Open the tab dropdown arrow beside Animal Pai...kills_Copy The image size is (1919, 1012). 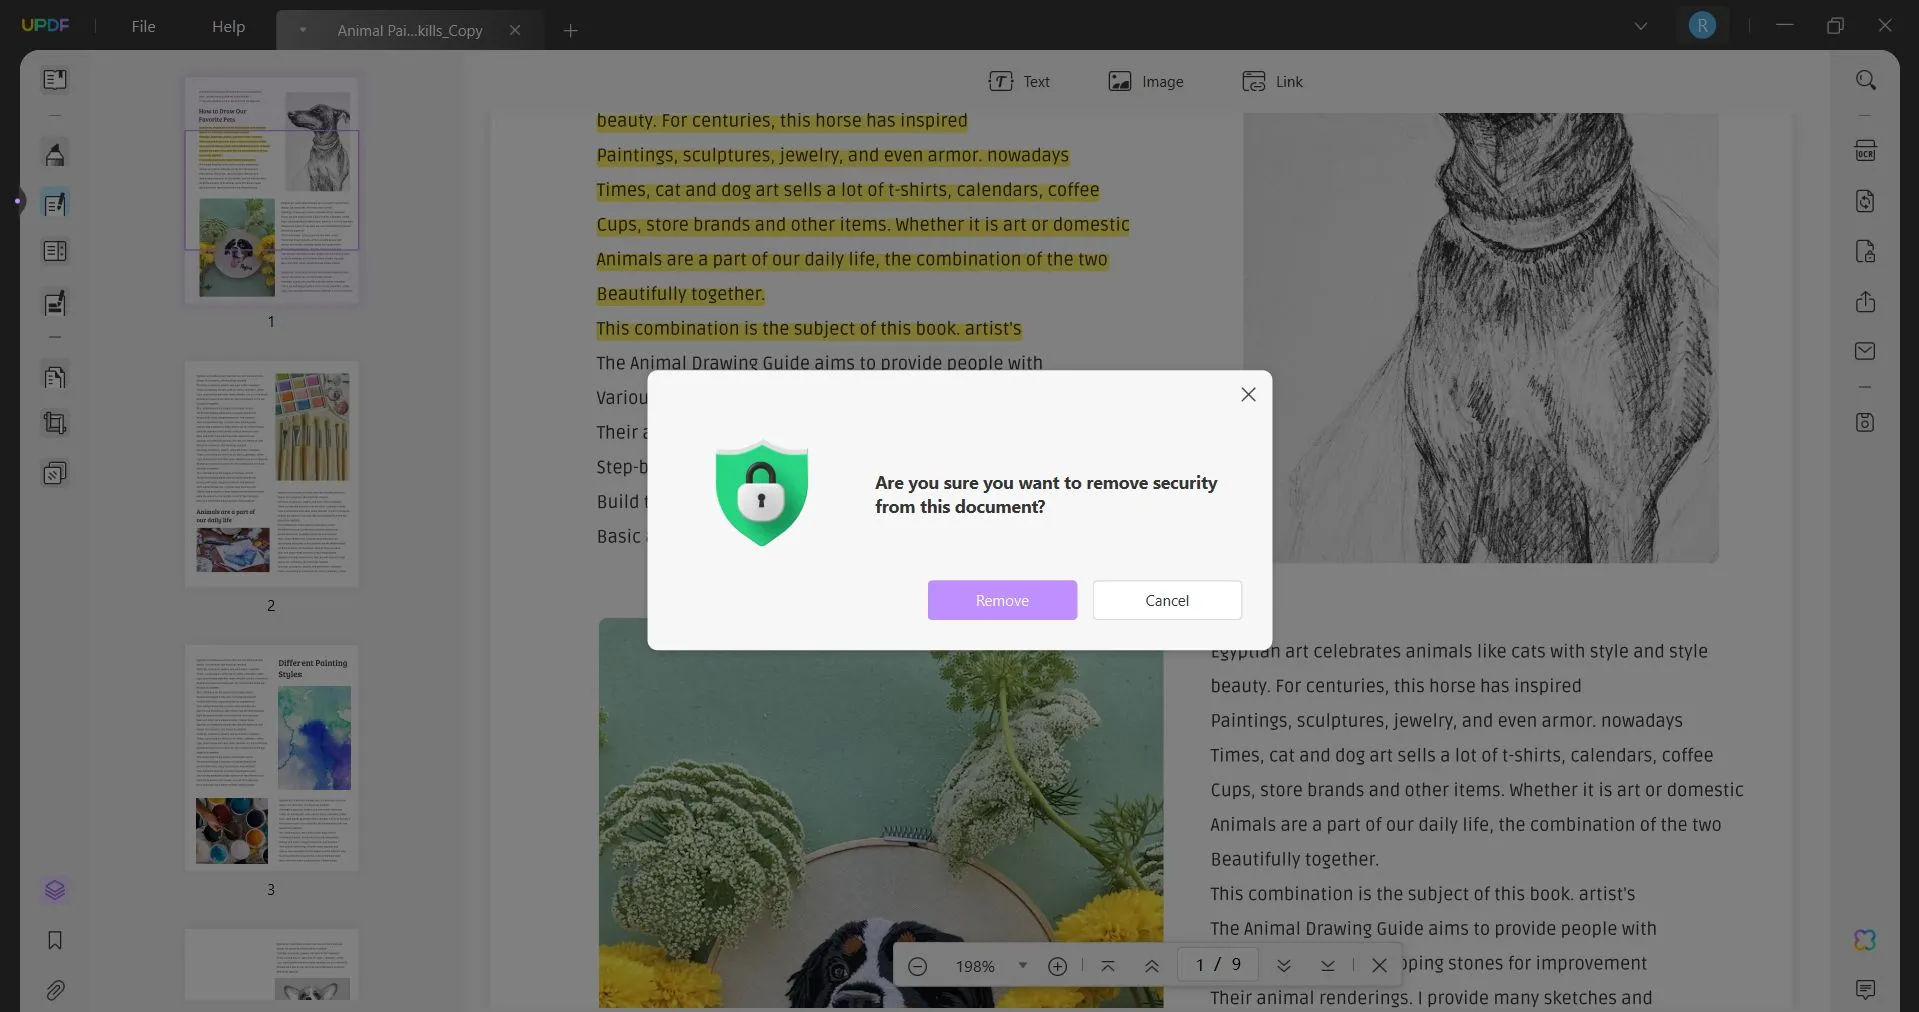(302, 30)
